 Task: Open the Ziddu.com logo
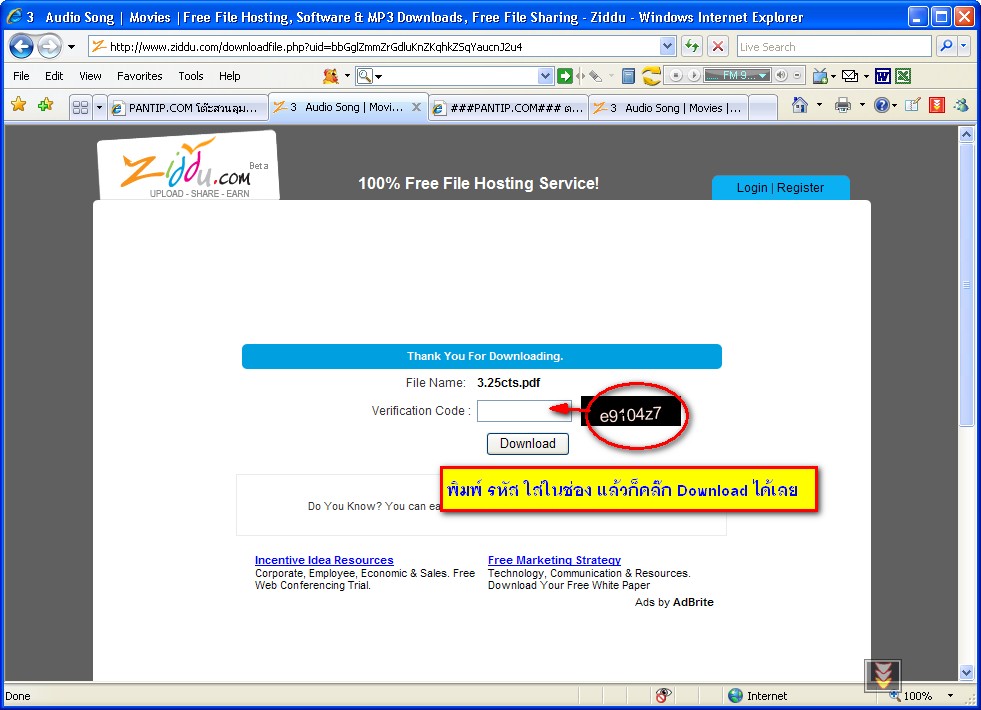[189, 167]
